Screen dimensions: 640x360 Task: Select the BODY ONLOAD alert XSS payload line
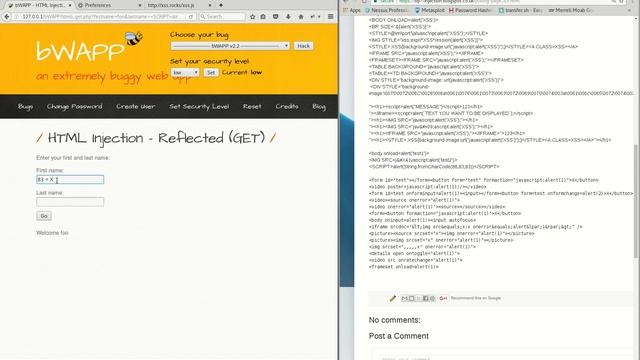tap(403, 20)
